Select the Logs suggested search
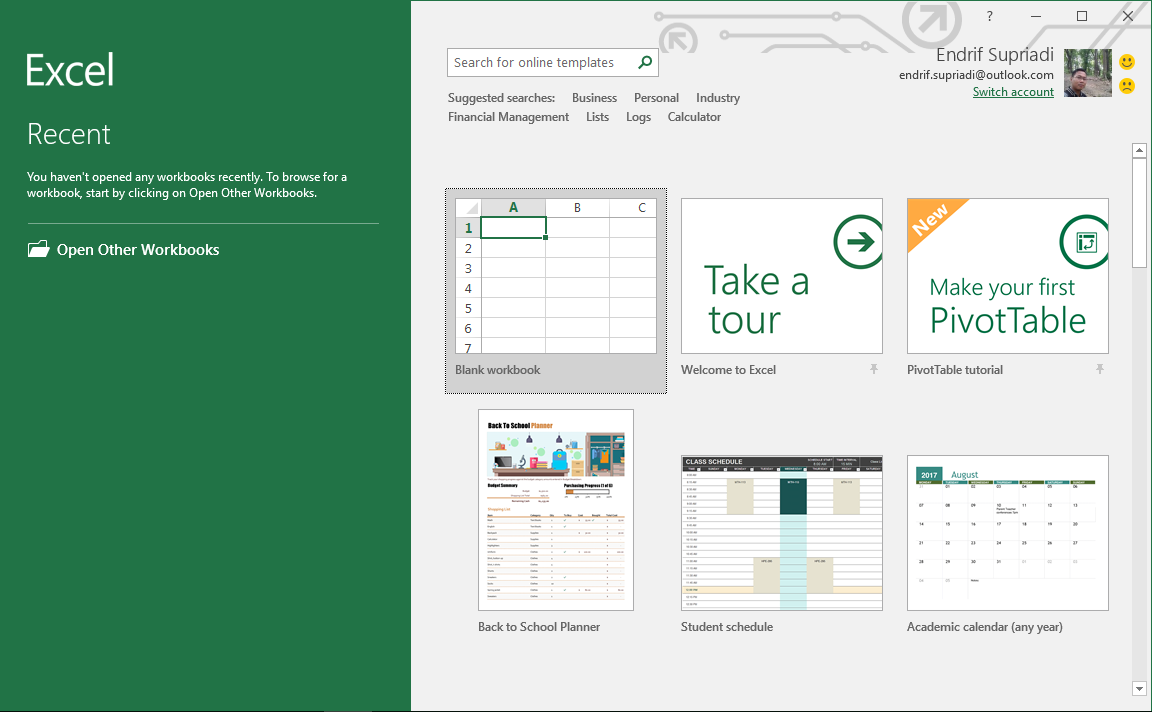Viewport: 1152px width, 712px height. pyautogui.click(x=638, y=117)
